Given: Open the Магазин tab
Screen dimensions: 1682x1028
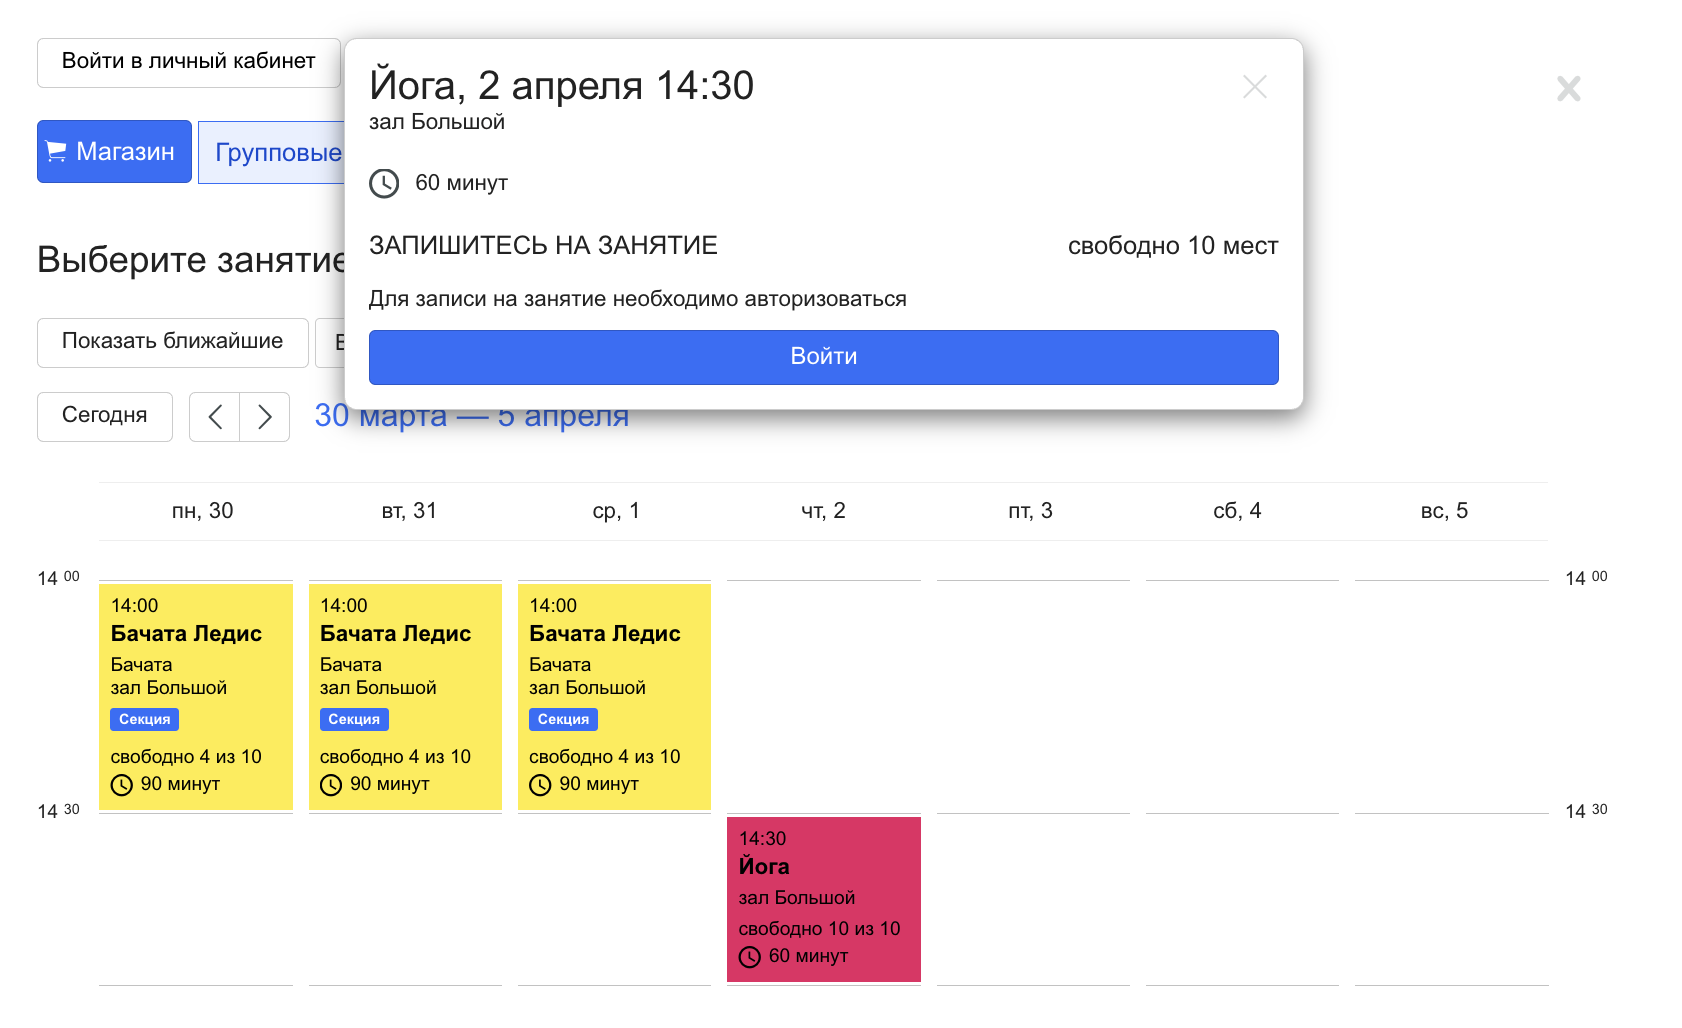Looking at the screenshot, I should 114,152.
